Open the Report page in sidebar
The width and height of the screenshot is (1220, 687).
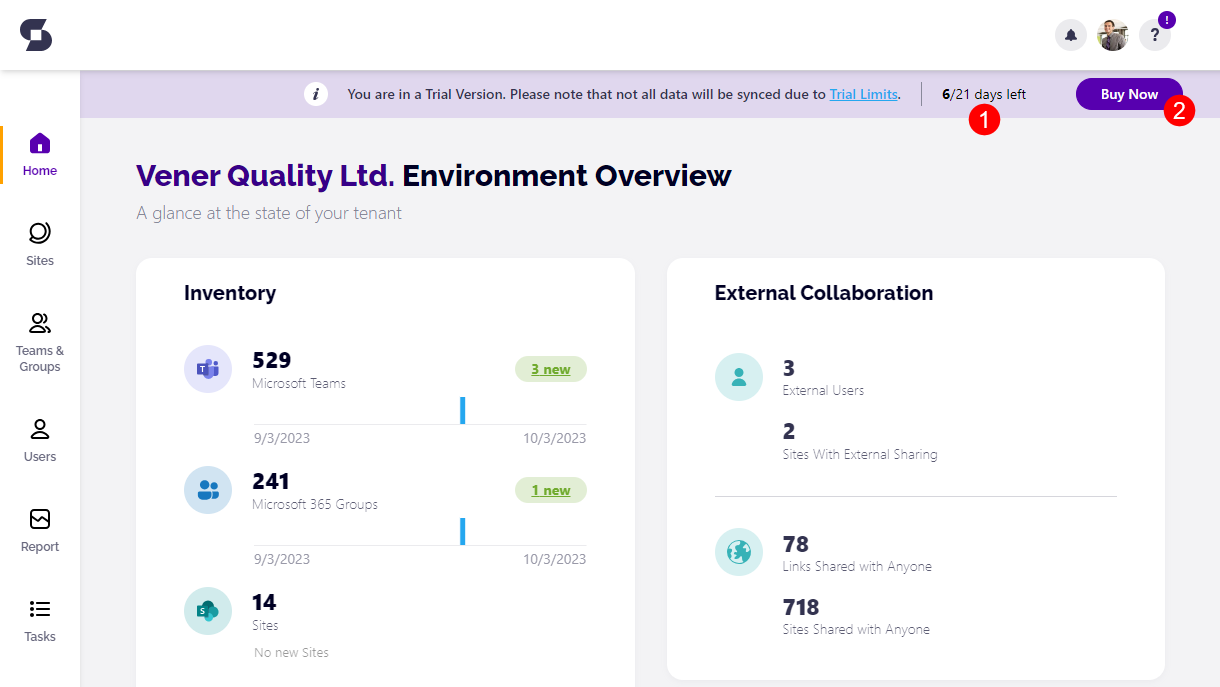click(x=40, y=531)
